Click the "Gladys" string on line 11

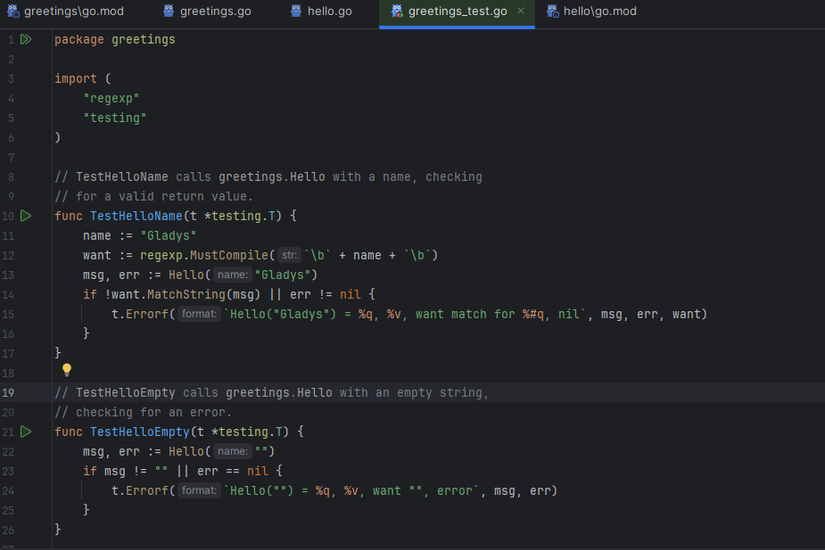click(x=168, y=236)
